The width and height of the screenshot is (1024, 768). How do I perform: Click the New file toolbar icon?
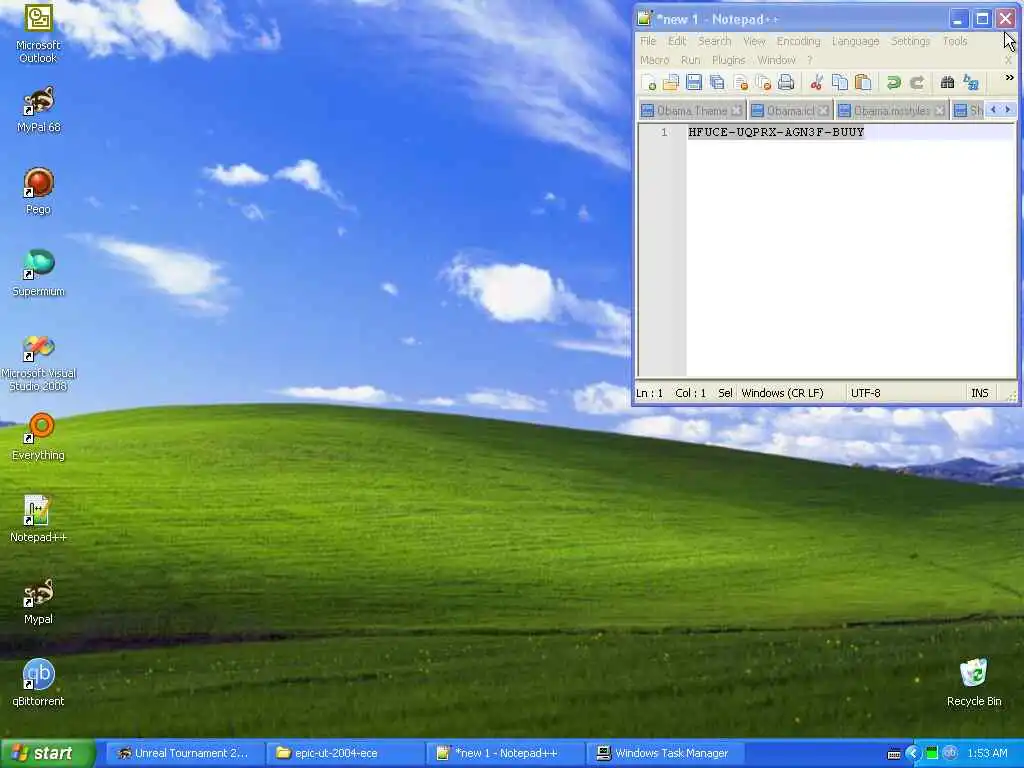click(648, 82)
